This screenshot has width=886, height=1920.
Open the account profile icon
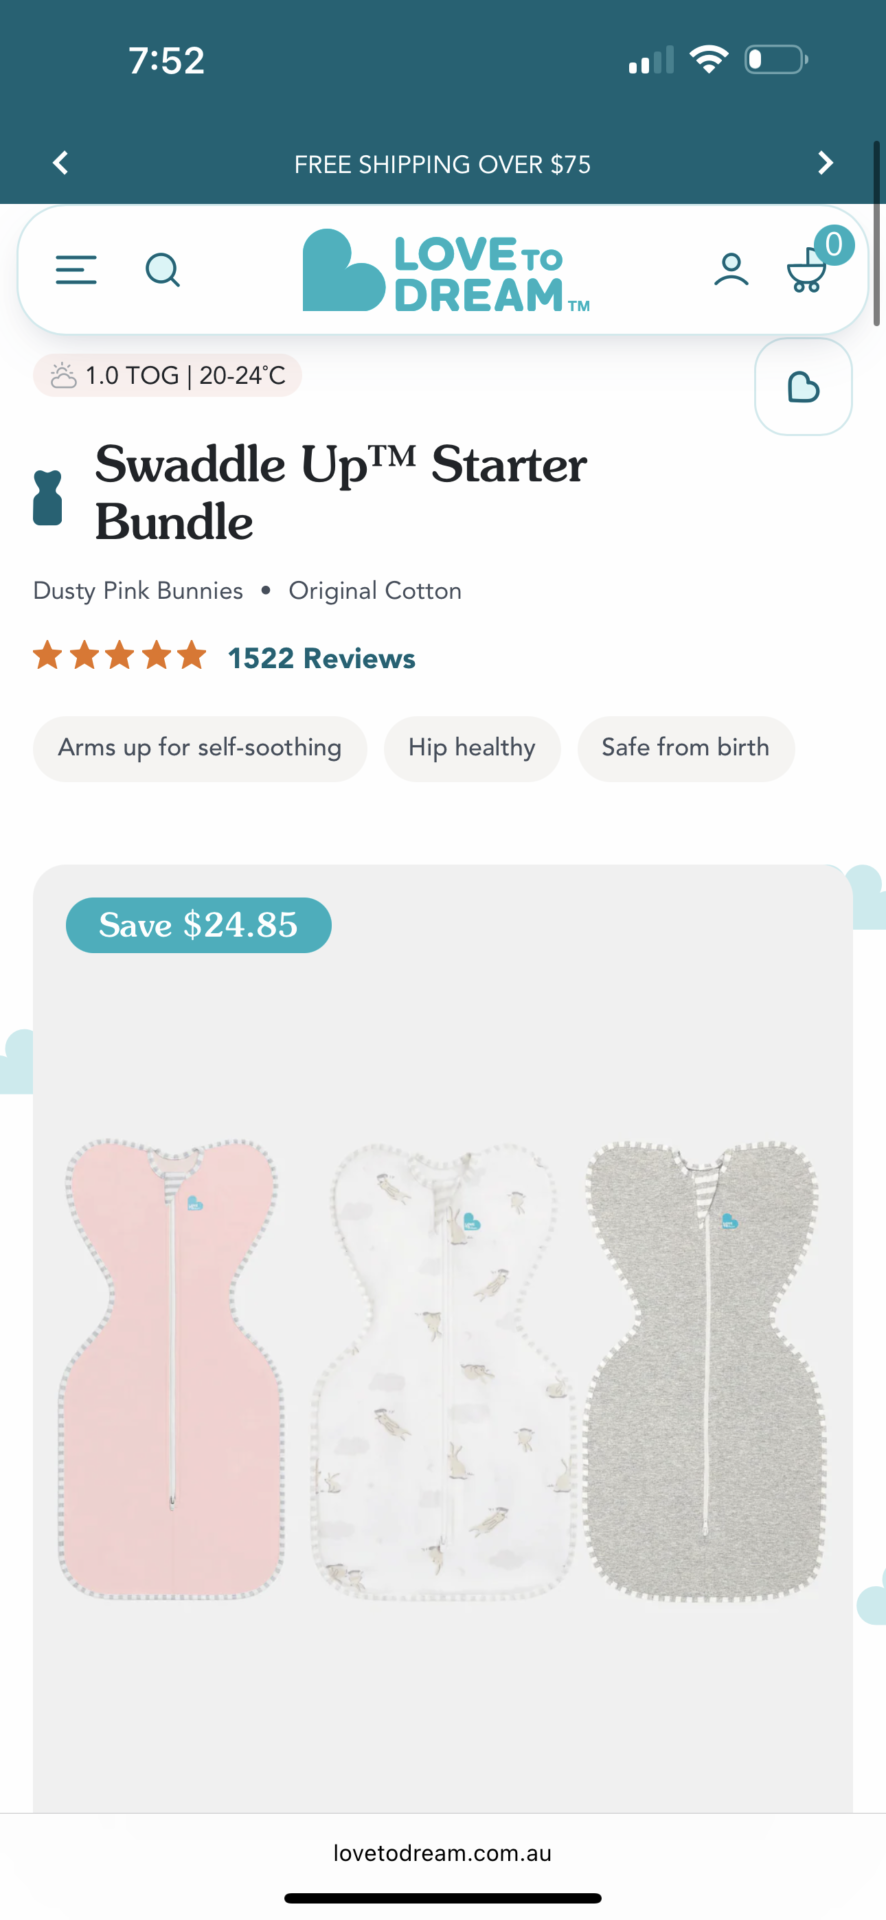[731, 270]
